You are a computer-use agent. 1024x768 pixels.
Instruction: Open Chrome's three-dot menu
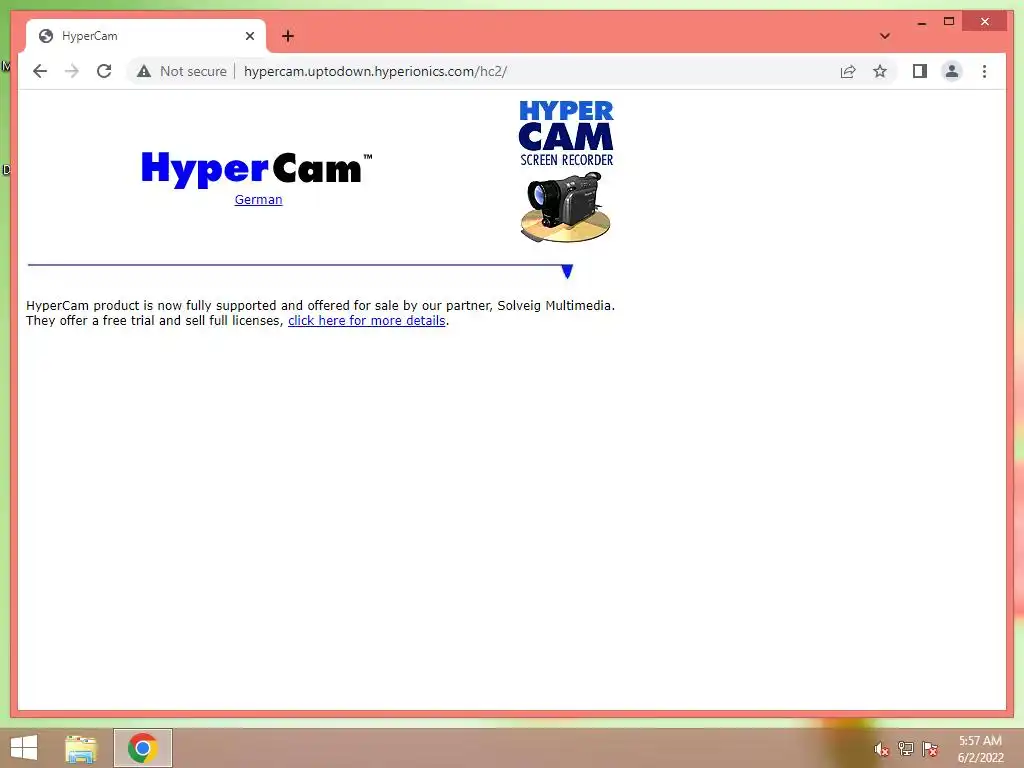click(984, 71)
